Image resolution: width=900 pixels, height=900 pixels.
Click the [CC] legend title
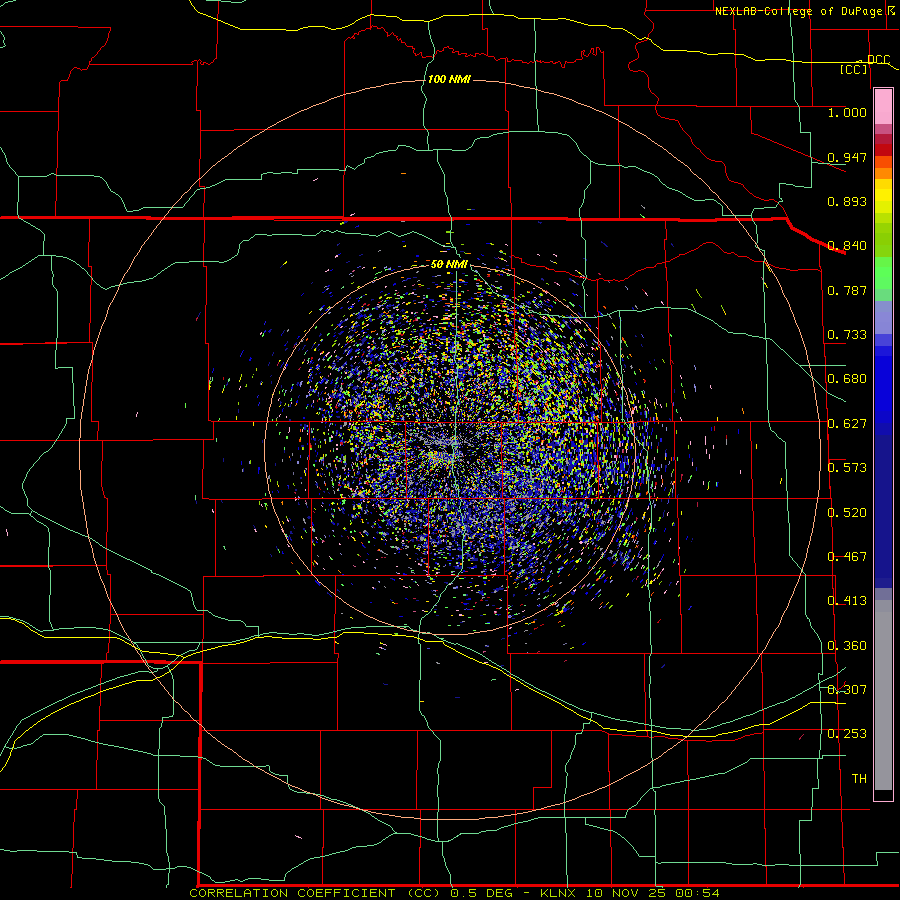coord(854,69)
